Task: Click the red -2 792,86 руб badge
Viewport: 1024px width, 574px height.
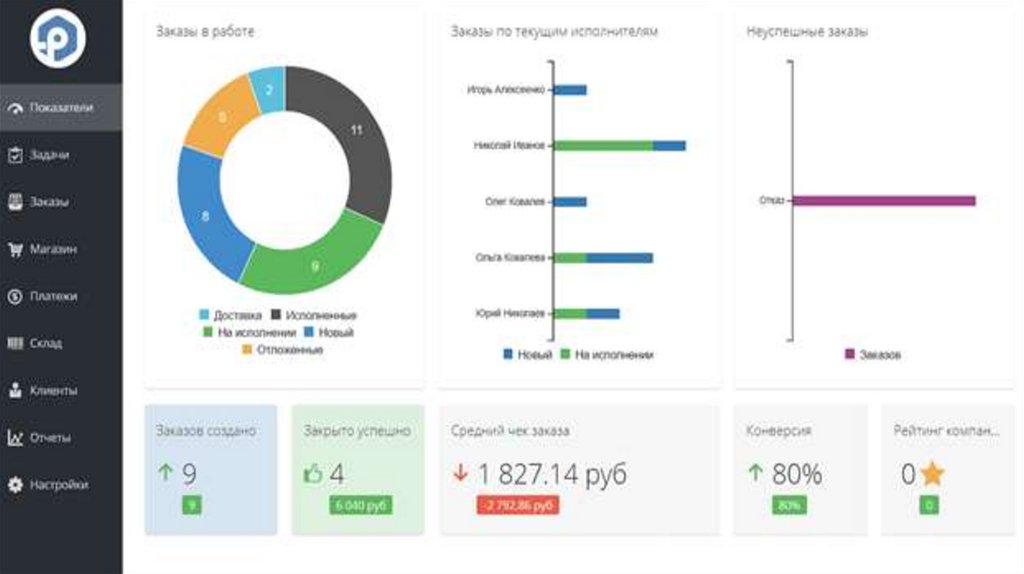Action: 518,505
